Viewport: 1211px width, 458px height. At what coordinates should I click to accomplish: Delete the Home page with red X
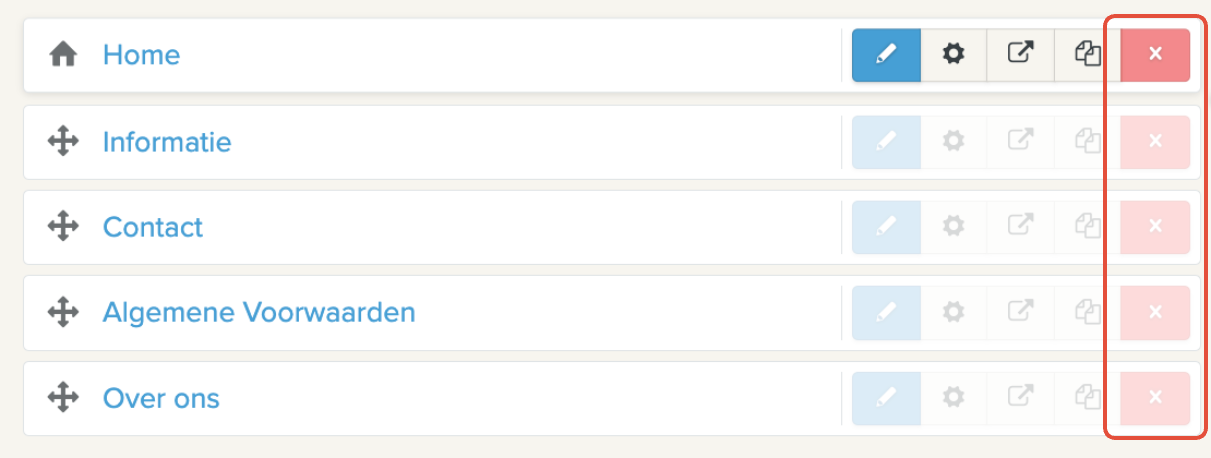(x=1155, y=55)
